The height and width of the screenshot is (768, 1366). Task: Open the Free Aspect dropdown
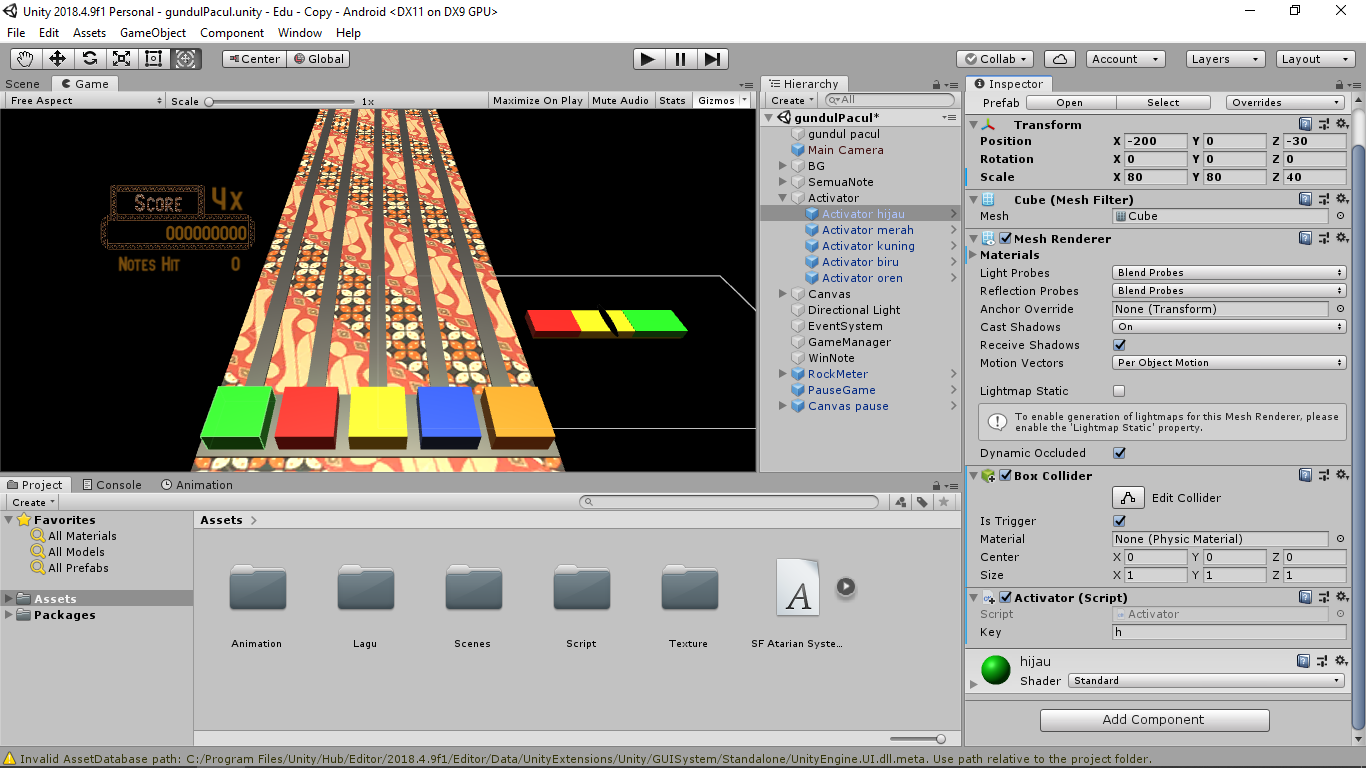click(85, 100)
